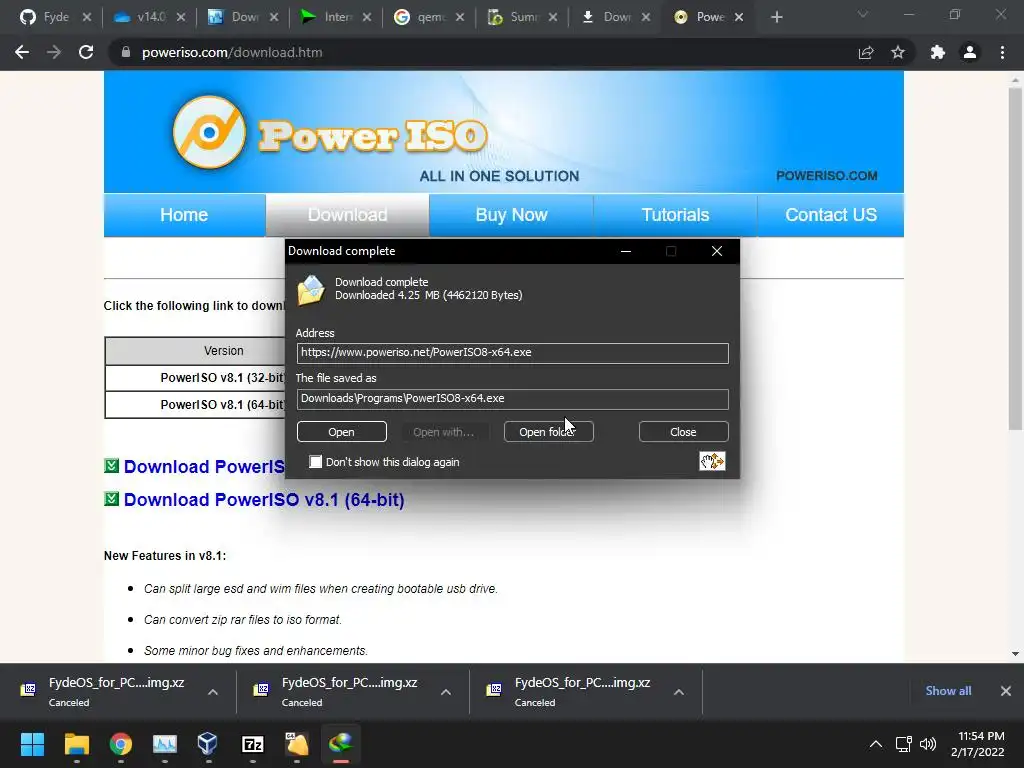Click the scrollbar down arrow
The width and height of the screenshot is (1024, 768).
coord(1015,654)
